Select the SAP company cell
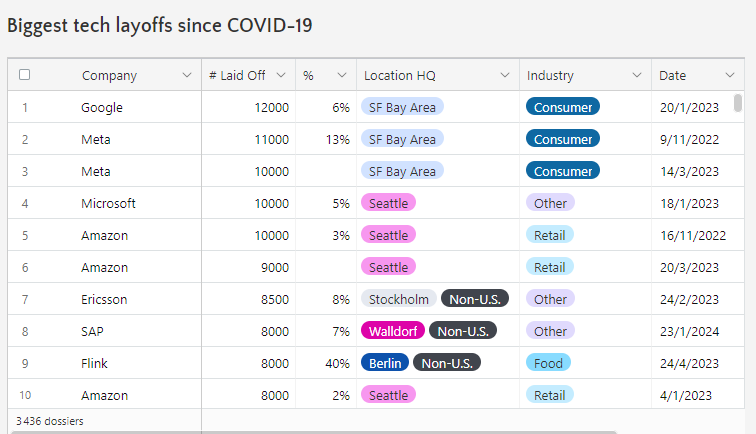The width and height of the screenshot is (756, 434). click(x=92, y=331)
